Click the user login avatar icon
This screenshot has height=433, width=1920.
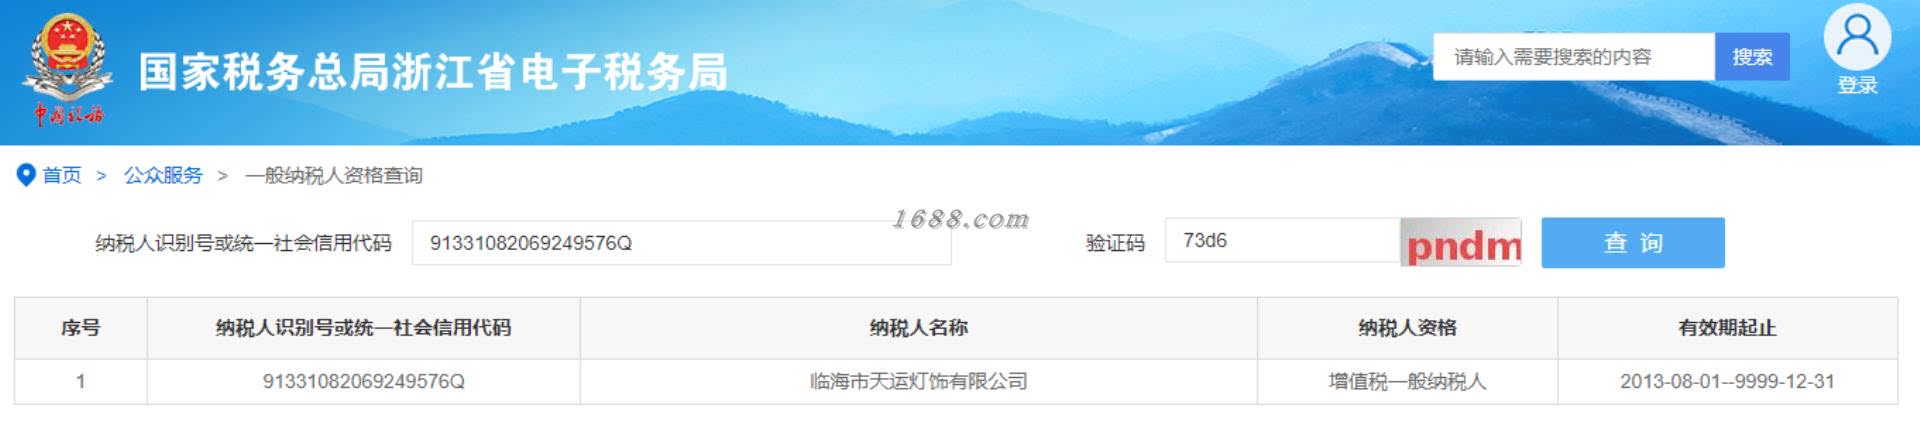(1857, 37)
